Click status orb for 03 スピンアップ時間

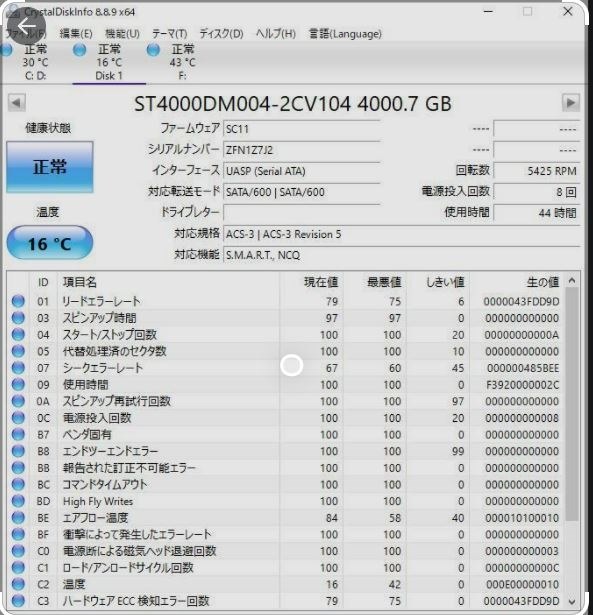tap(18, 318)
